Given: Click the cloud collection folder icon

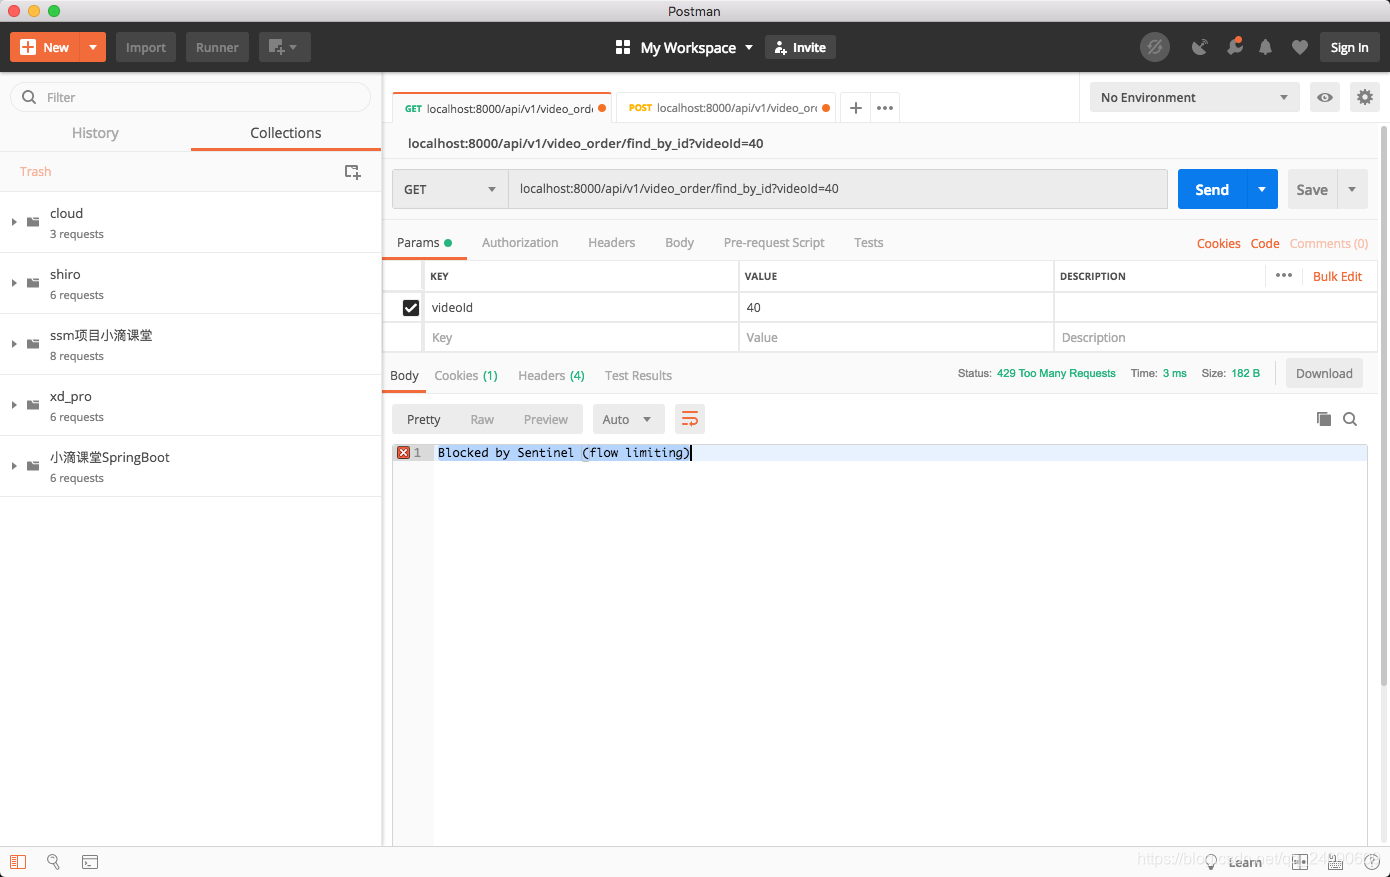Looking at the screenshot, I should pos(33,222).
